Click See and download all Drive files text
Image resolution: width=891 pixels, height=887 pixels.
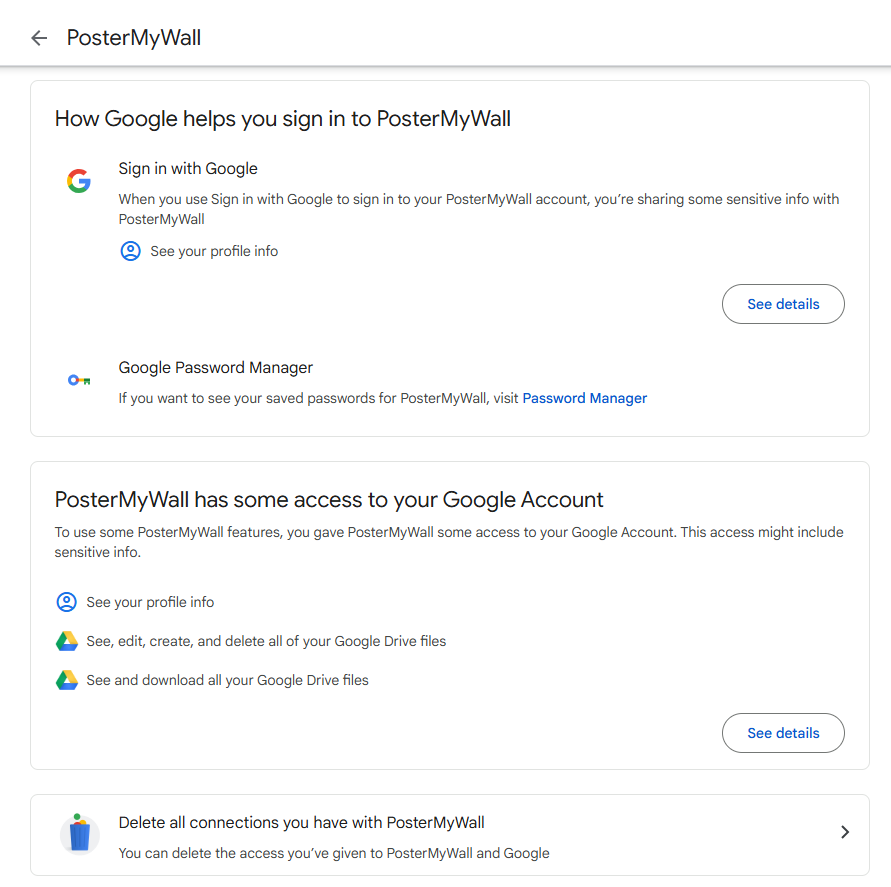click(227, 680)
